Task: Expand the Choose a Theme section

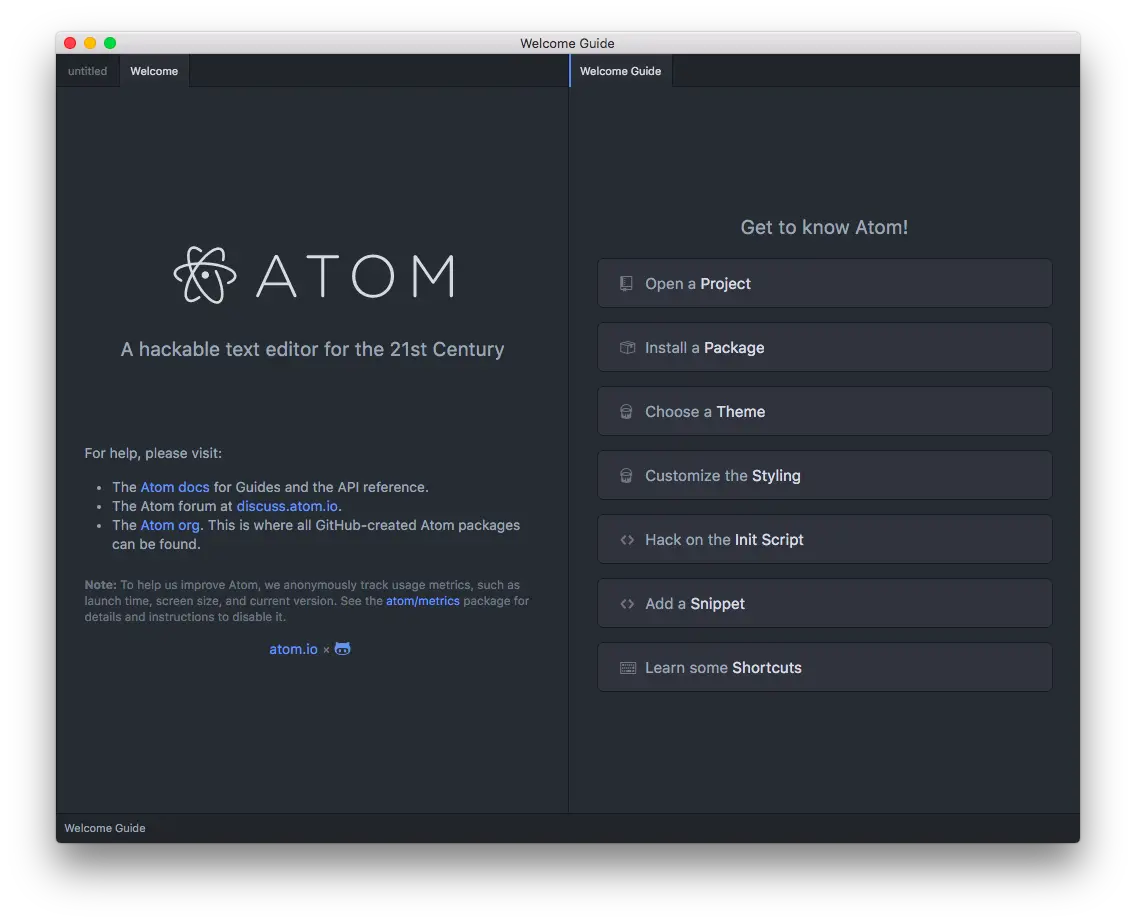Action: pos(824,412)
